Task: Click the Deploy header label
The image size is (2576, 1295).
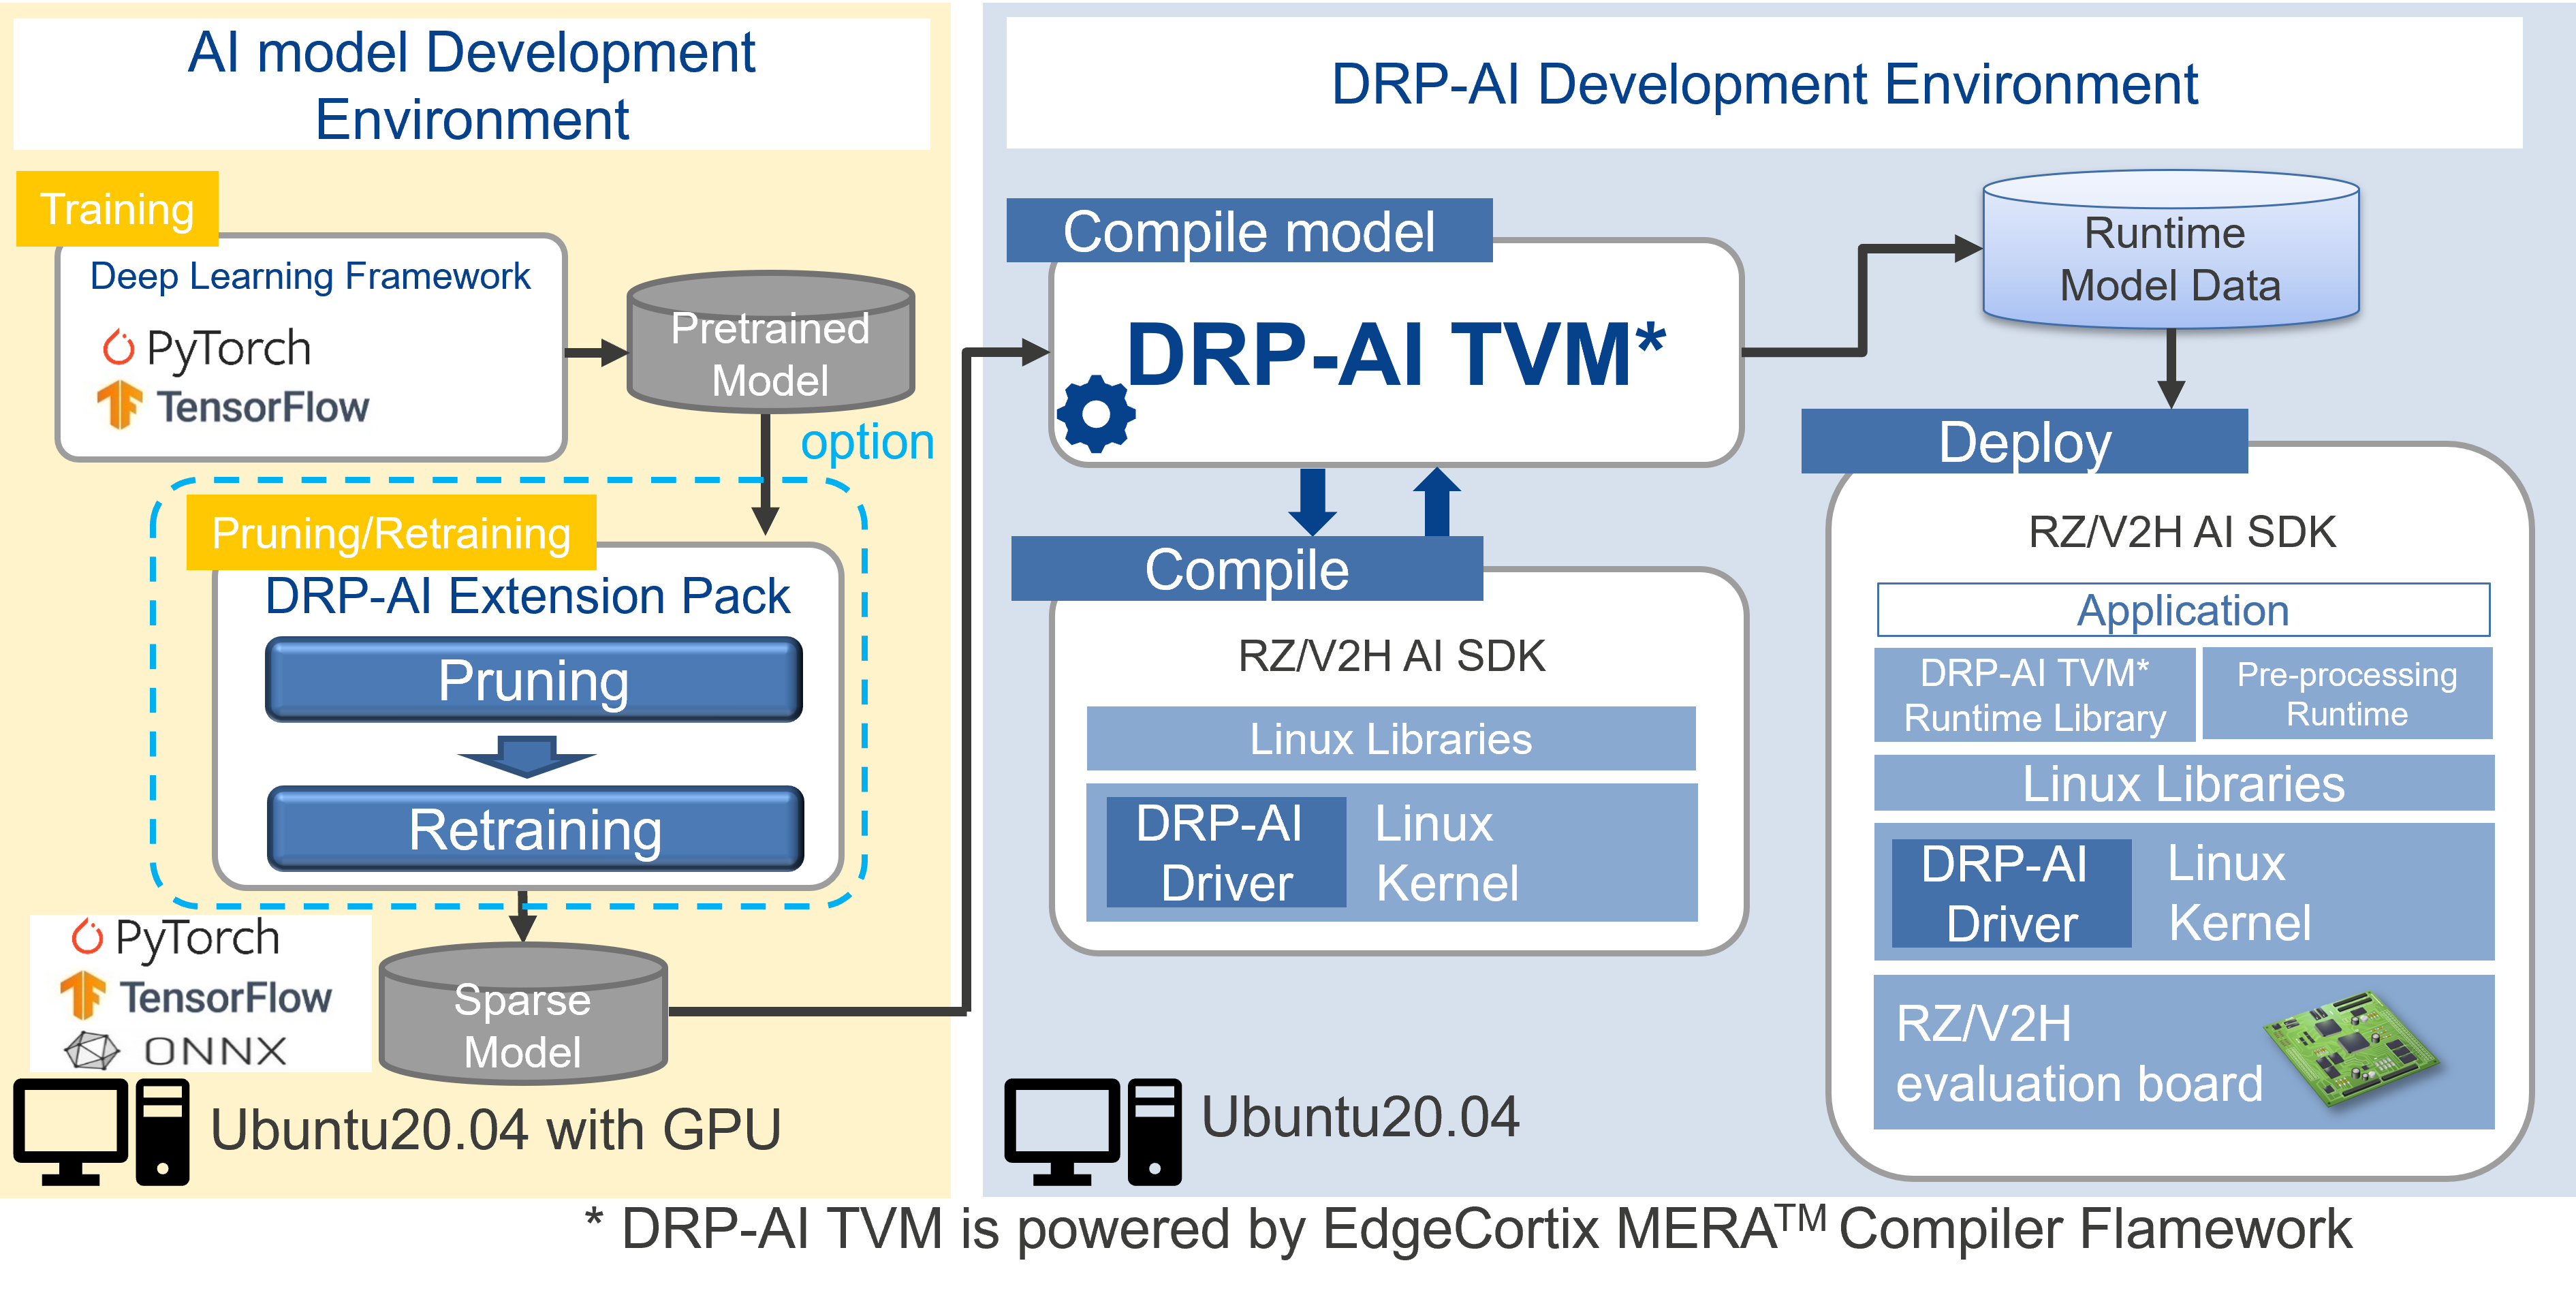Action: tap(2024, 442)
